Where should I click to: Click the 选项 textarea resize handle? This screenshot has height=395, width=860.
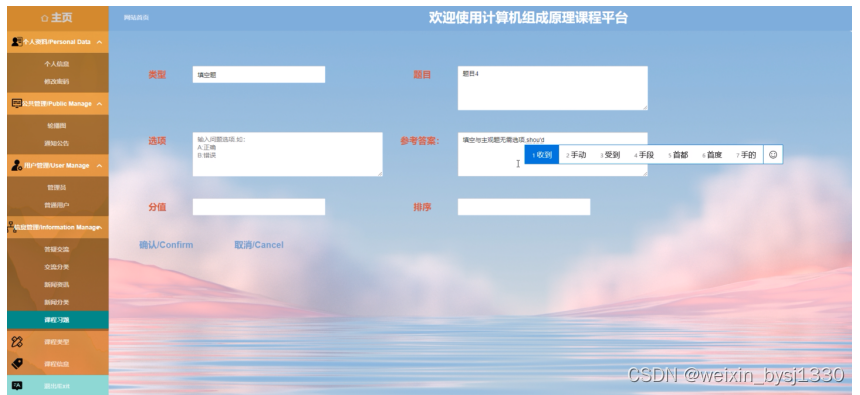(379, 173)
